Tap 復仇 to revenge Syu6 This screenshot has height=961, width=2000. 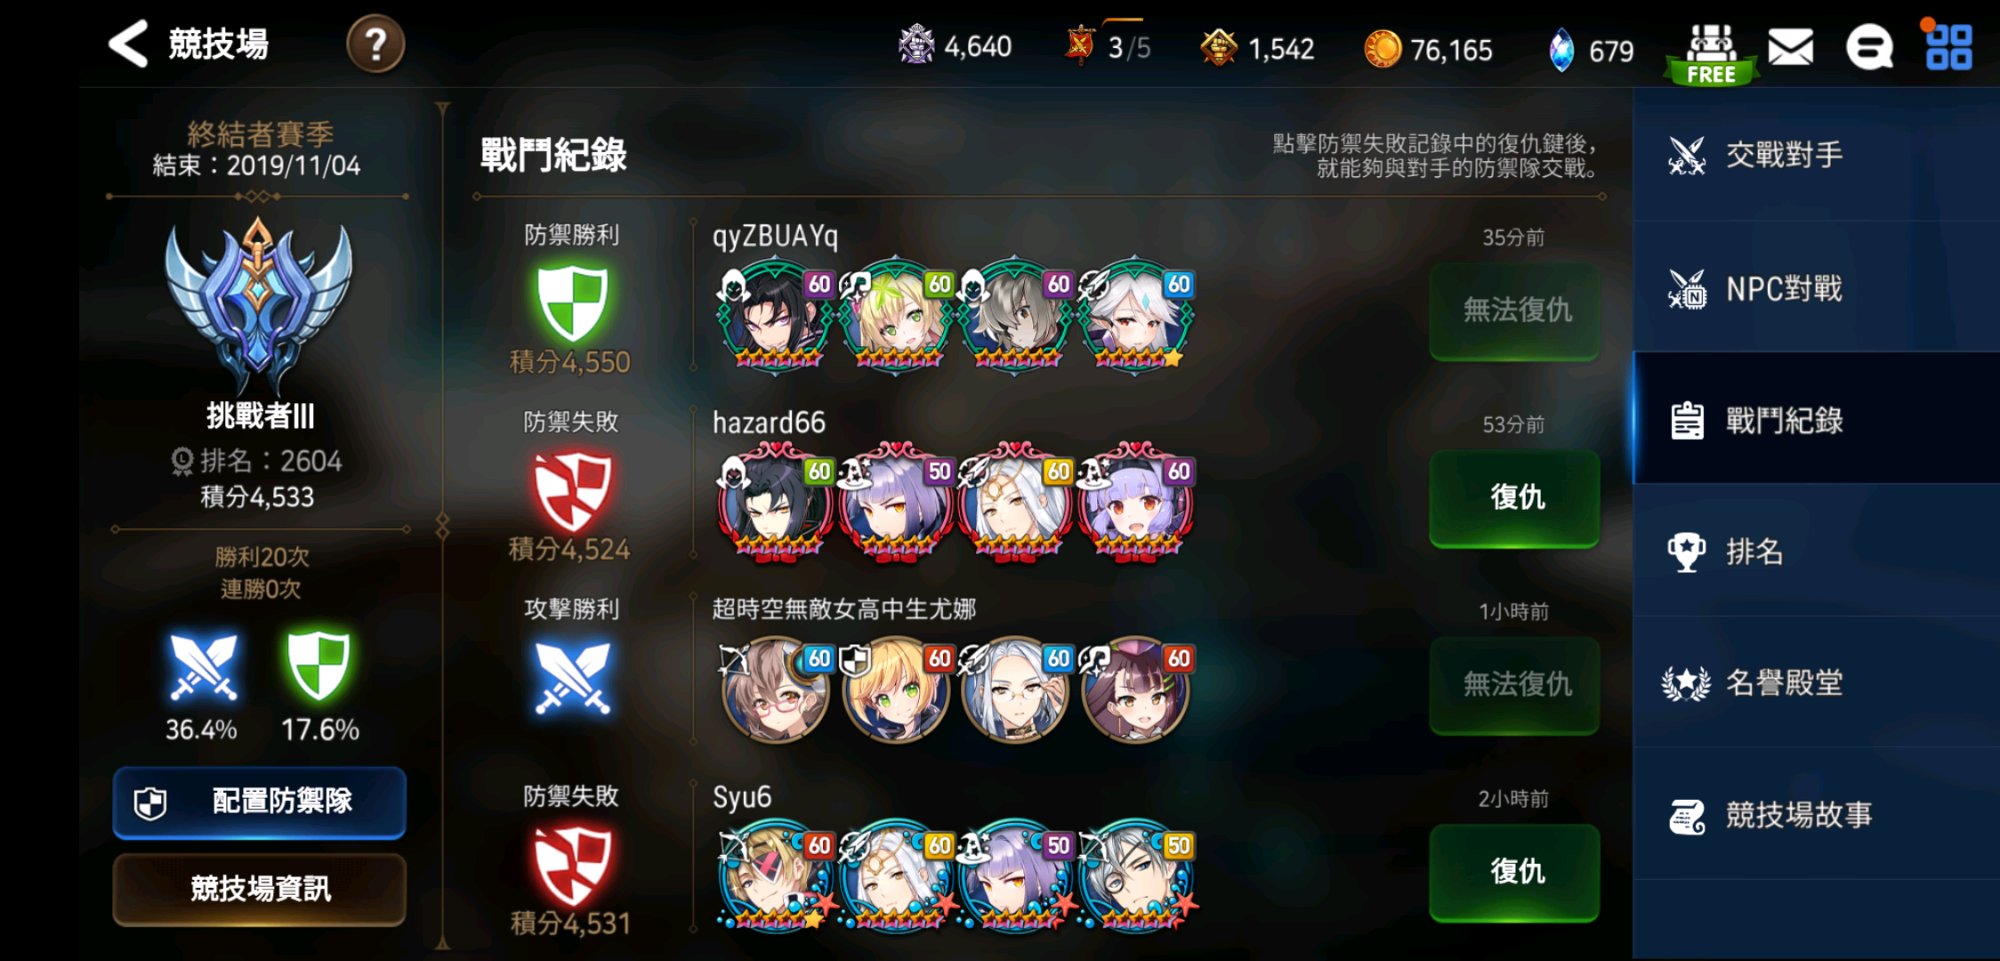coord(1515,872)
